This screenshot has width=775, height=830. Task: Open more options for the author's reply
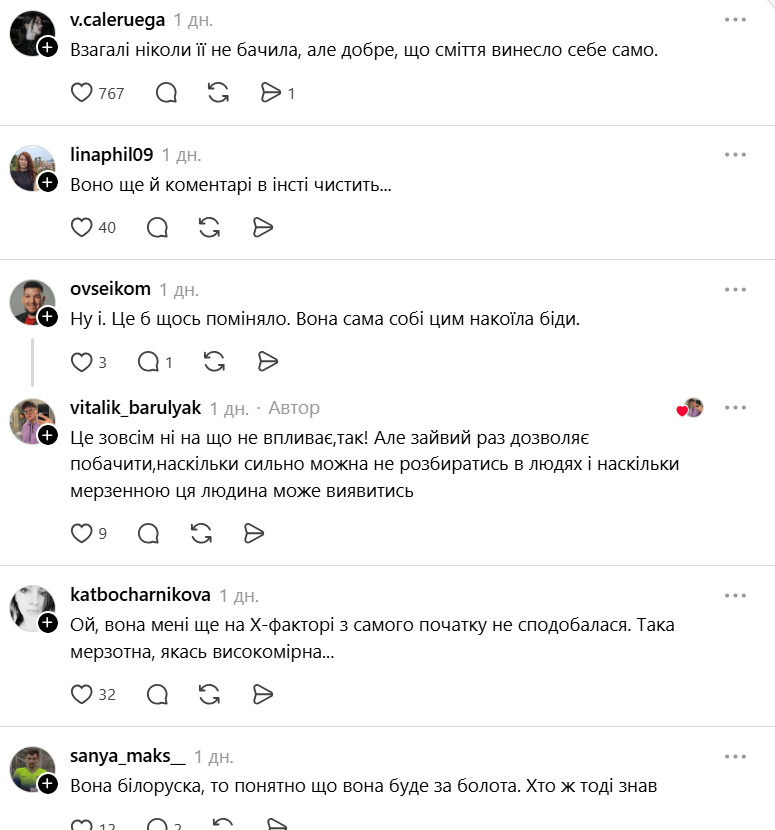(737, 407)
